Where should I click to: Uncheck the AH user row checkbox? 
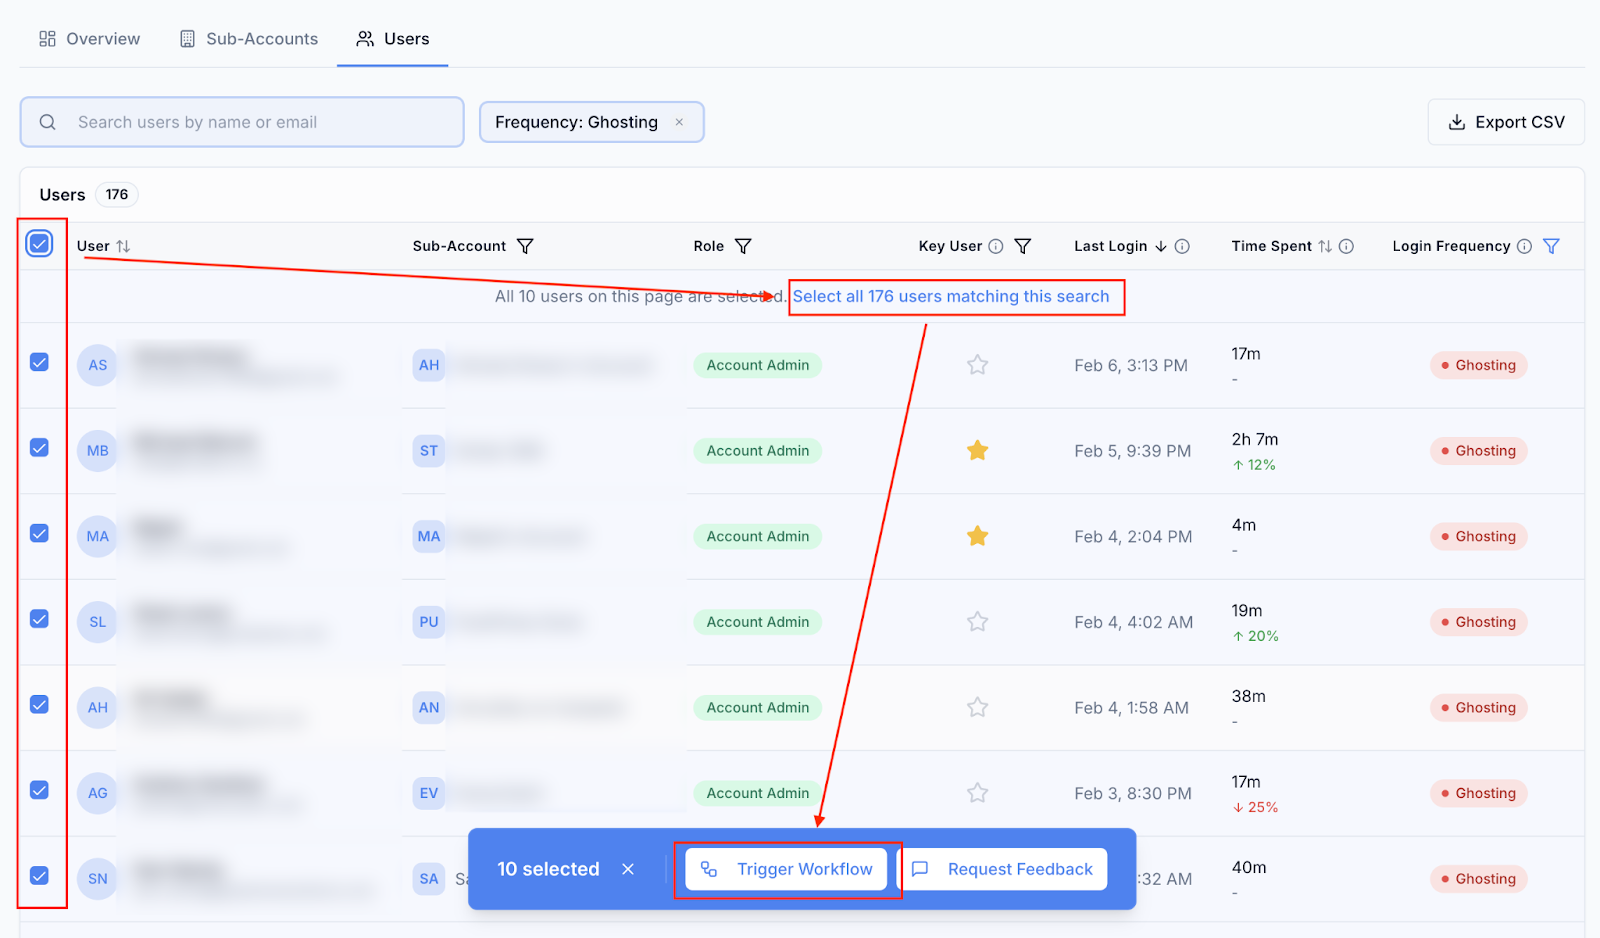point(39,704)
